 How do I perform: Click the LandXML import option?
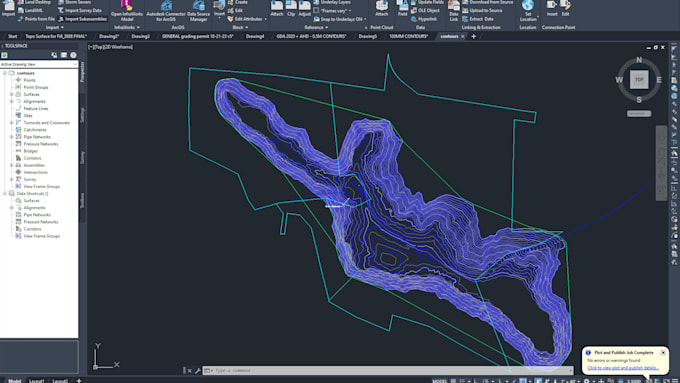coord(30,10)
